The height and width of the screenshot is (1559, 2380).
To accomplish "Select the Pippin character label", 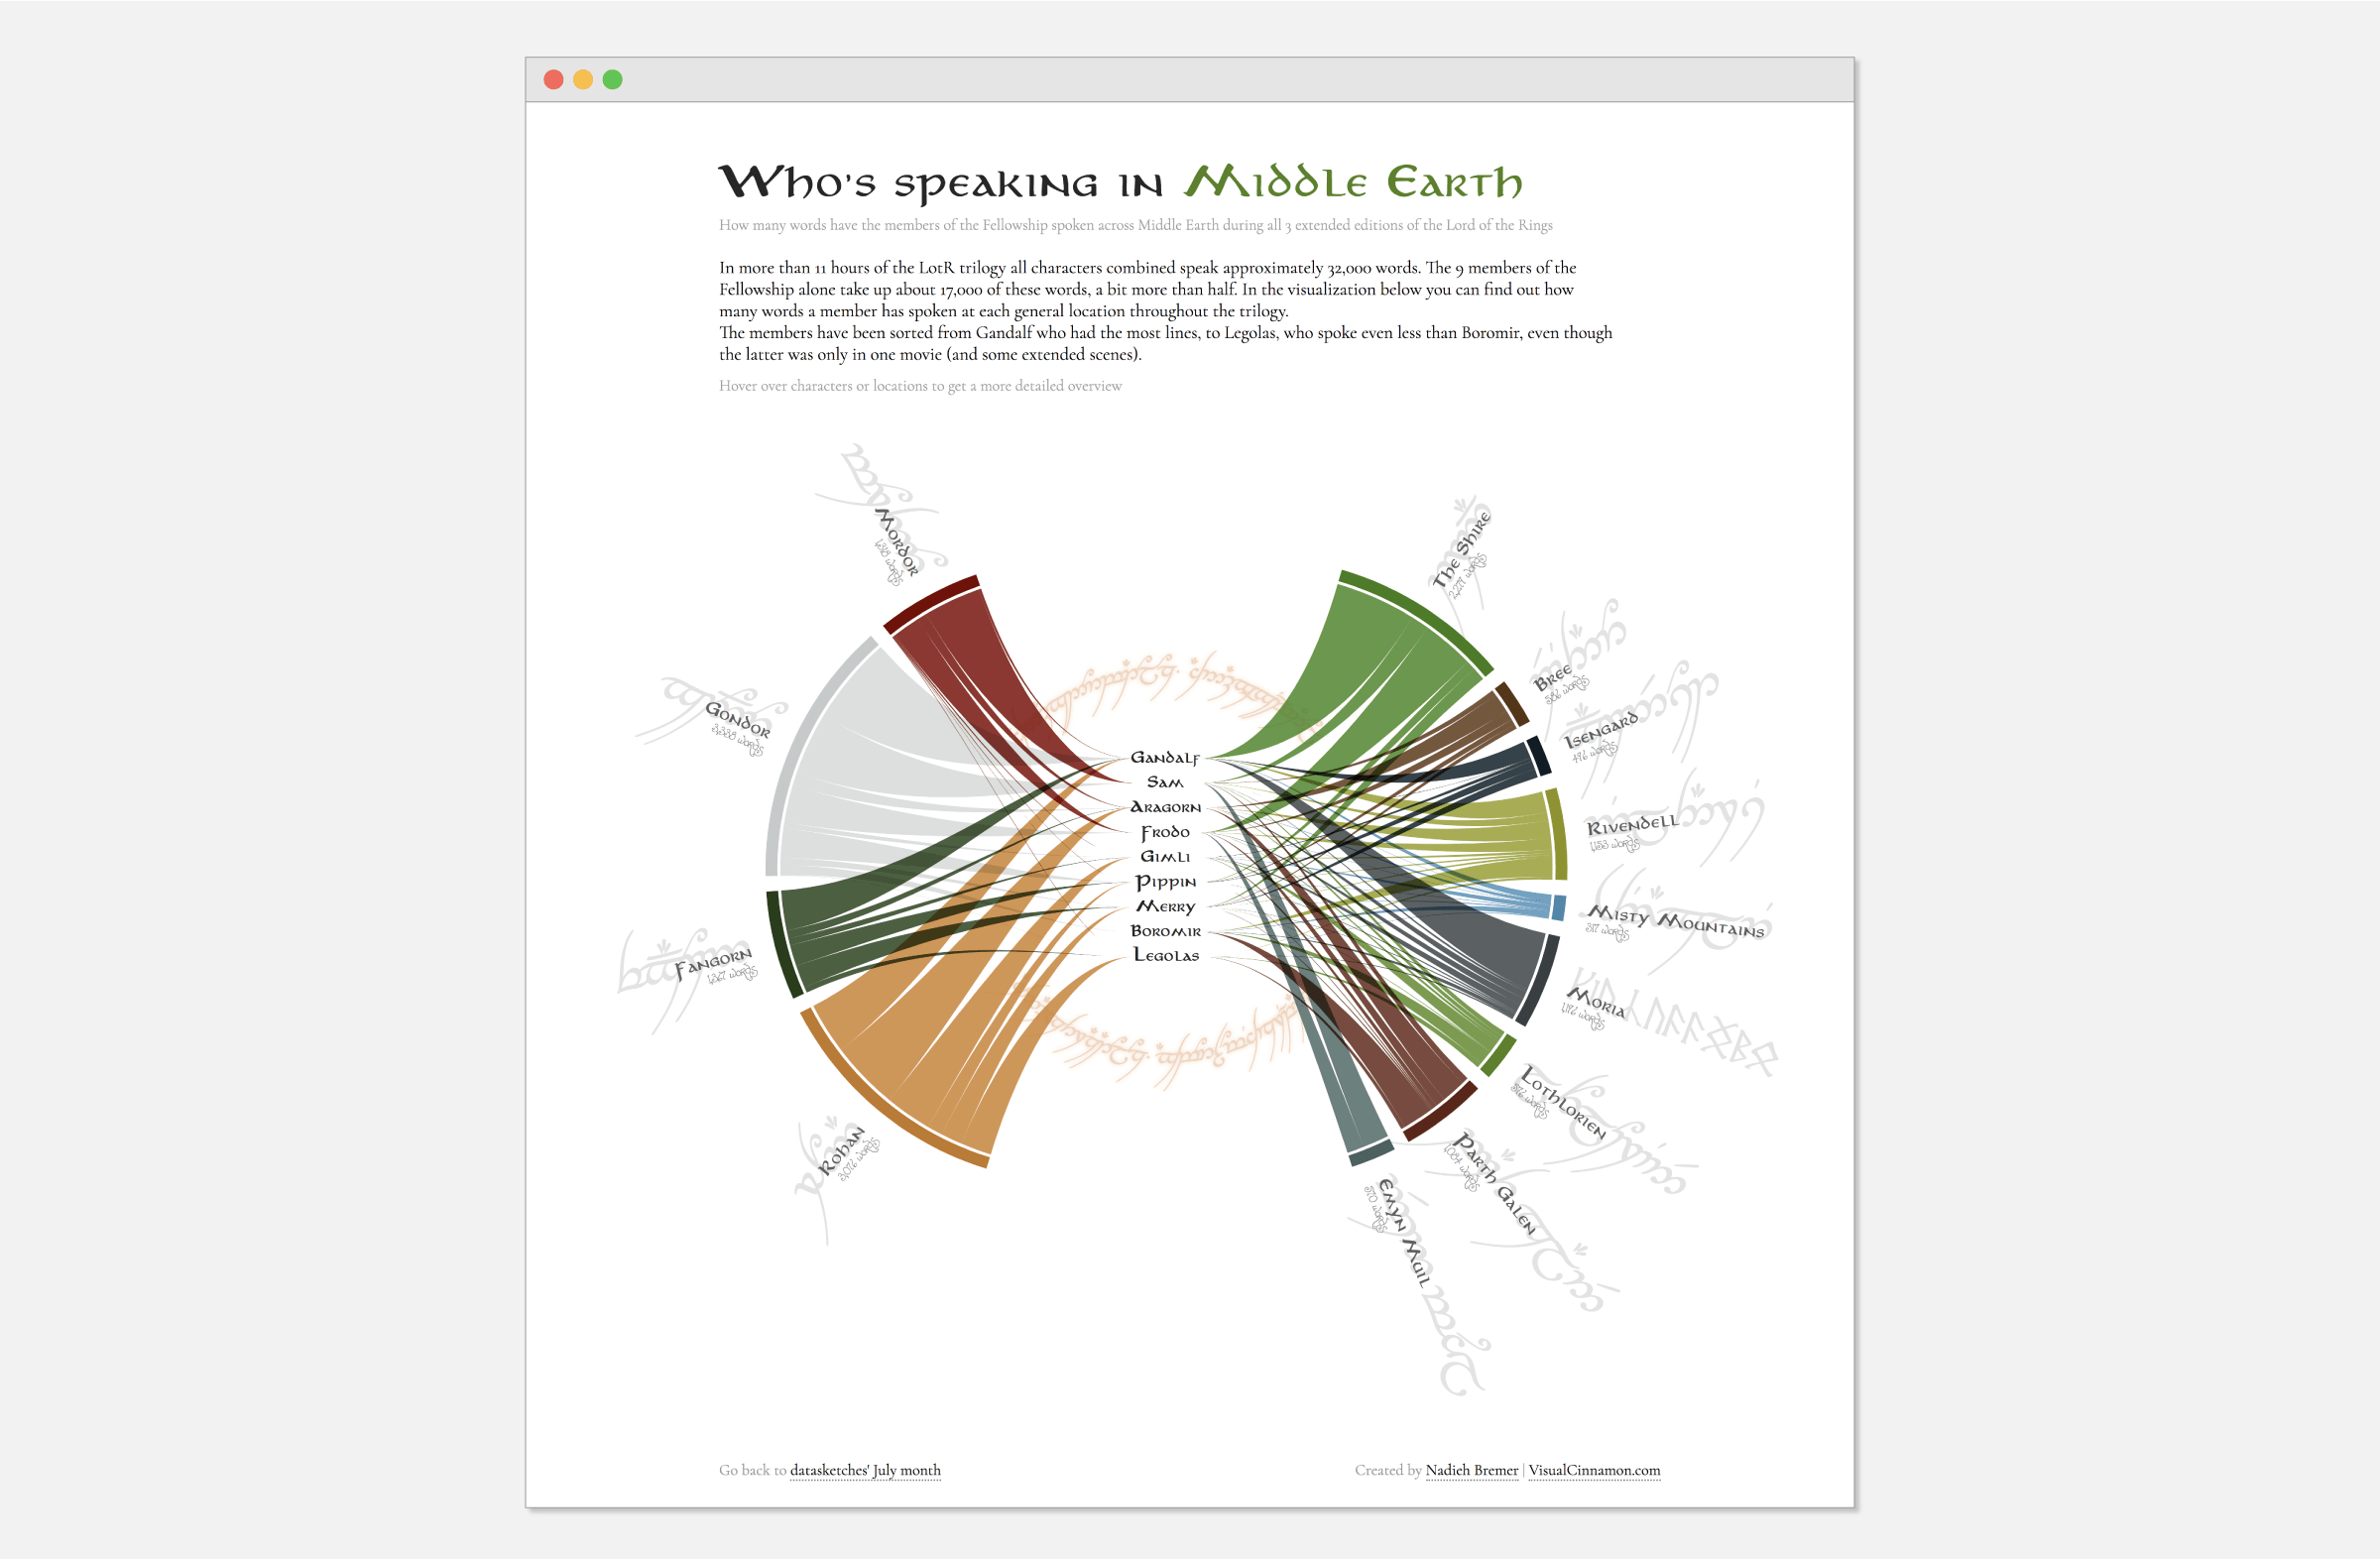I will [1165, 882].
